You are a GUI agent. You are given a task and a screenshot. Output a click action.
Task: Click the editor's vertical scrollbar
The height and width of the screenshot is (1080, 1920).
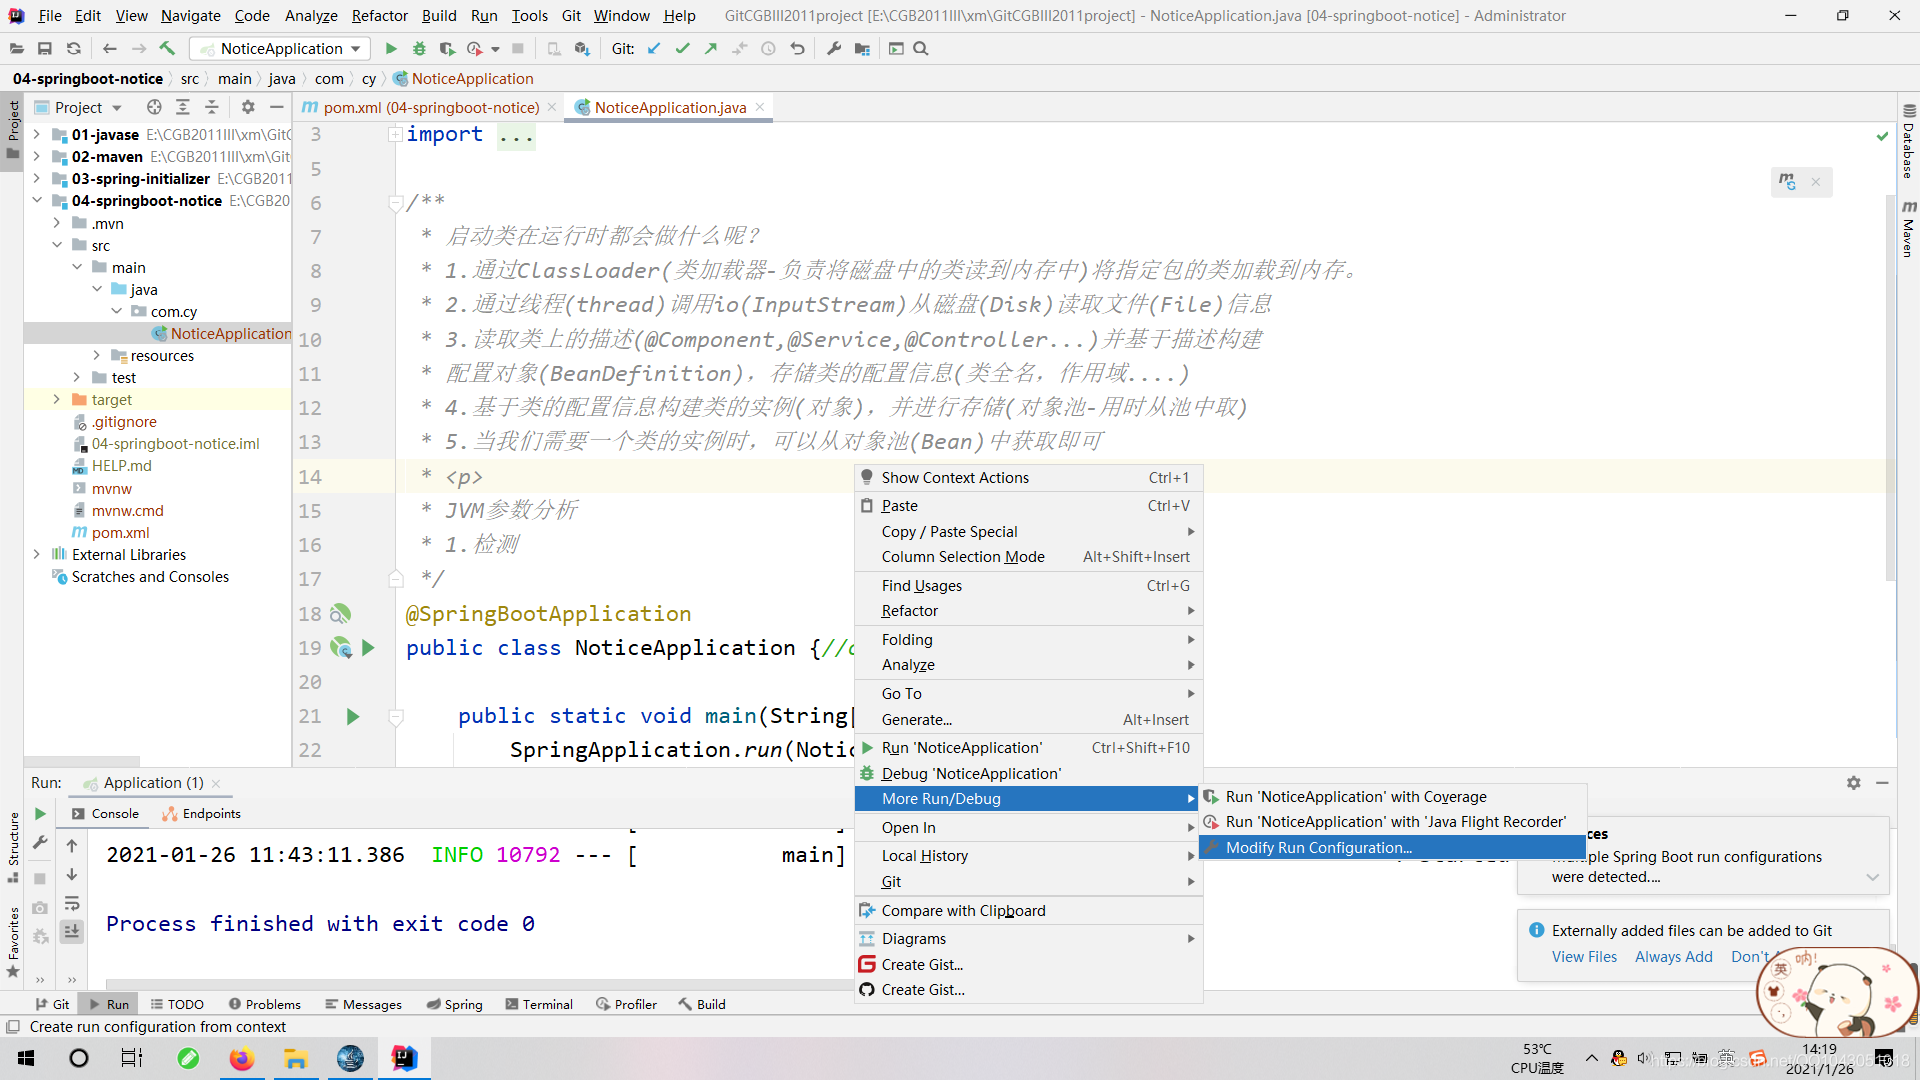[x=1890, y=390]
